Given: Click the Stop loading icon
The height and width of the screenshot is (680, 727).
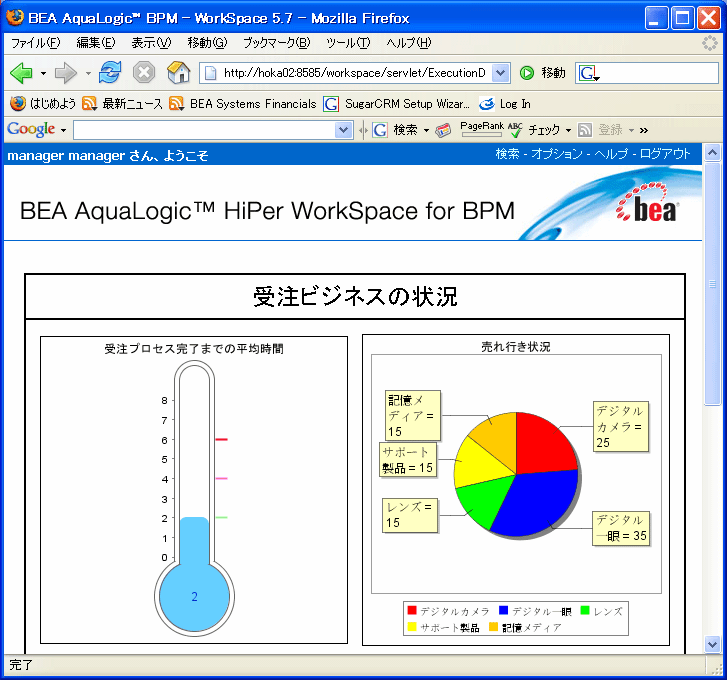Looking at the screenshot, I should click(144, 73).
